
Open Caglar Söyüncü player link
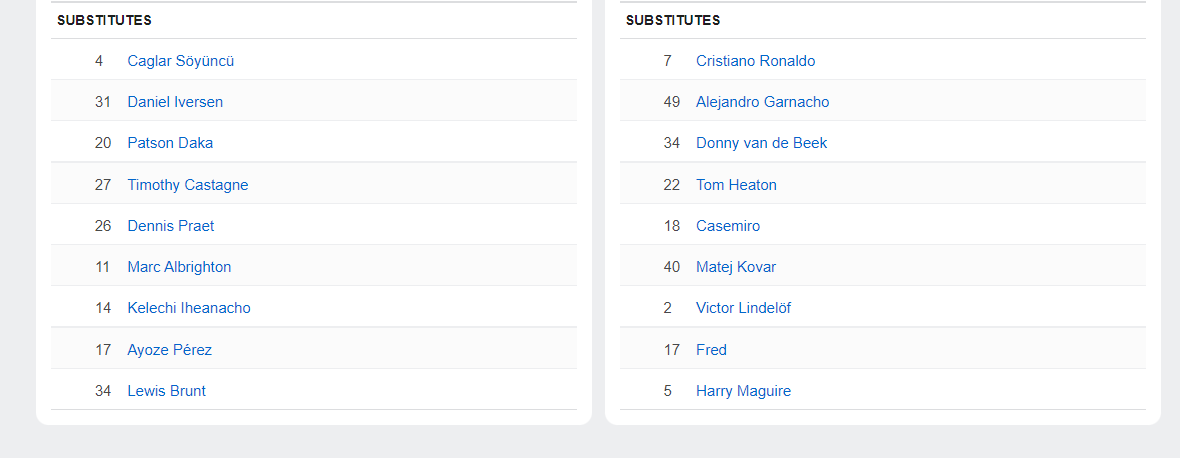[x=181, y=61]
